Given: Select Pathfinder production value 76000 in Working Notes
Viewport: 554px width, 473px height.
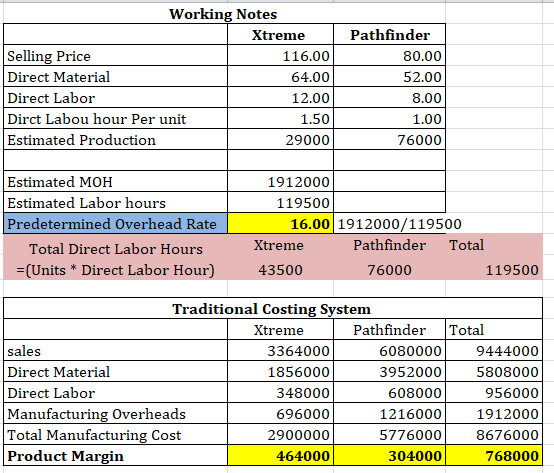Looking at the screenshot, I should [x=389, y=140].
